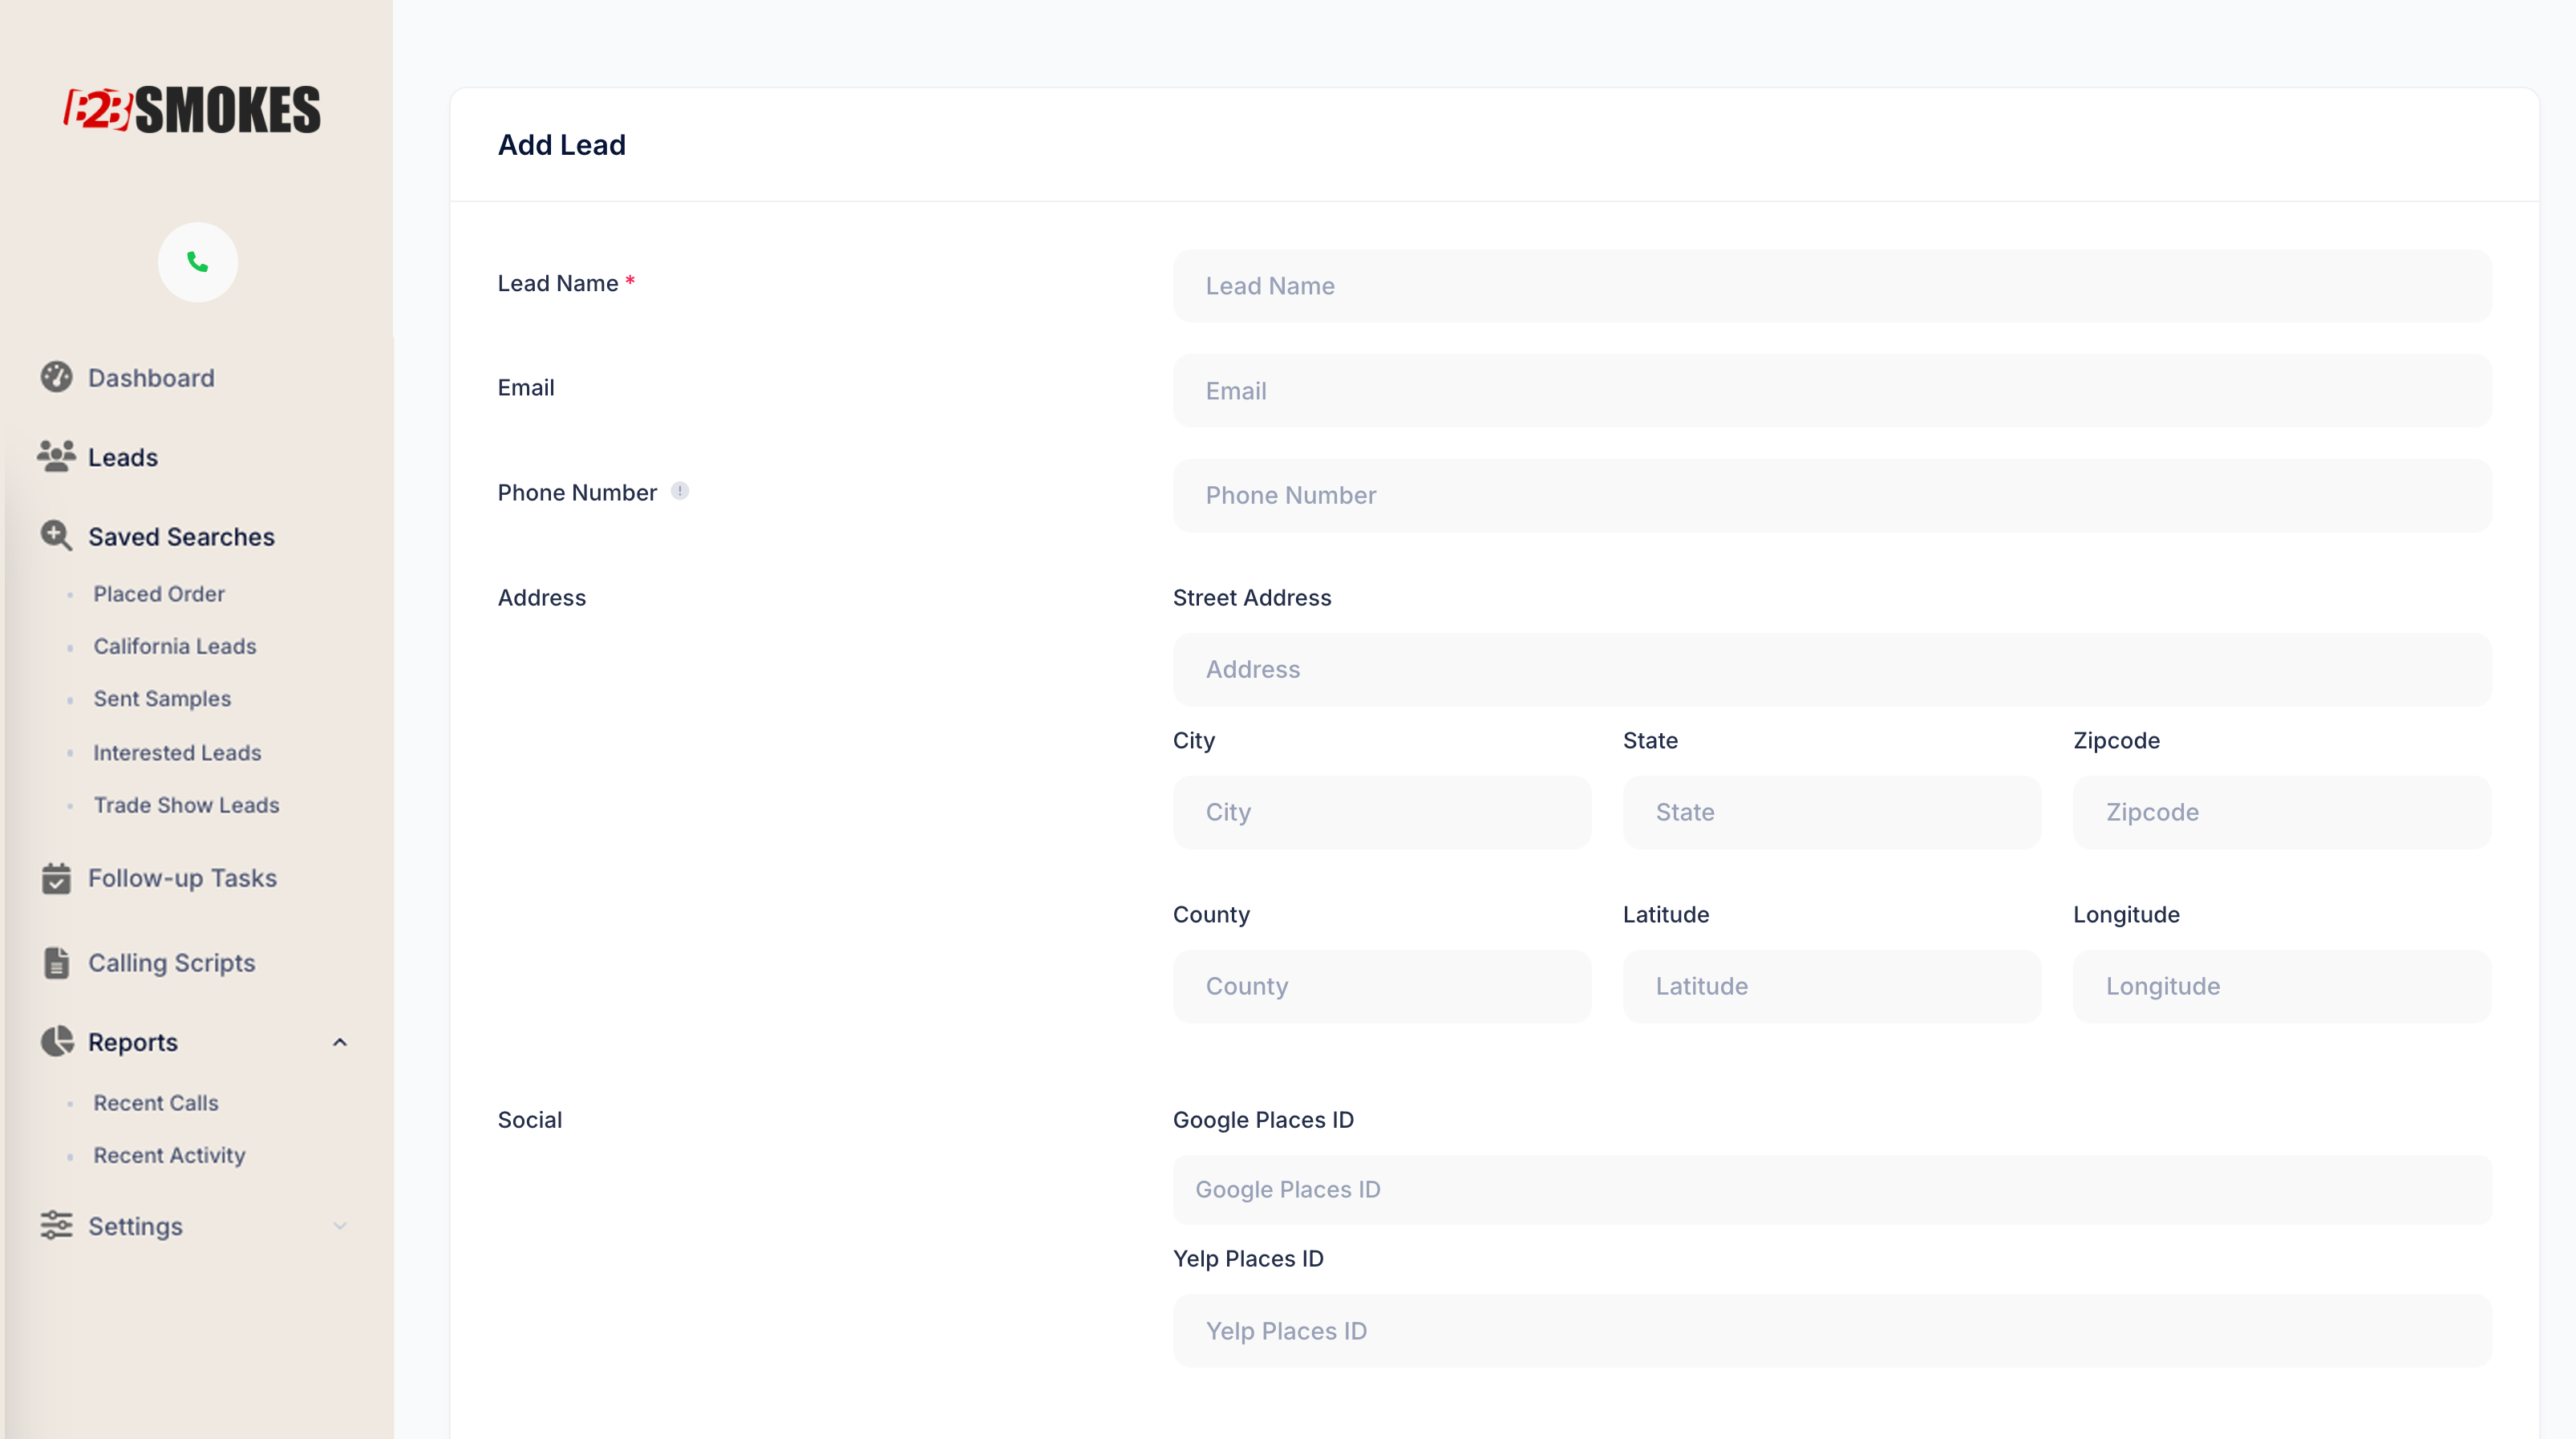Click the Reports pie chart icon
The image size is (2576, 1439).
tap(56, 1041)
